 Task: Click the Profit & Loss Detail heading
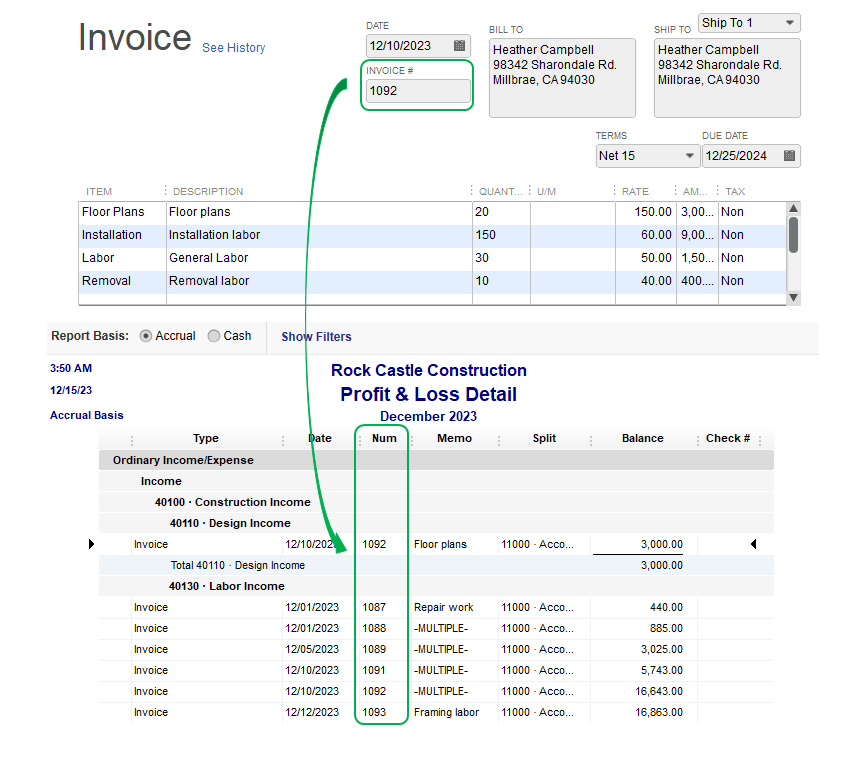(429, 394)
